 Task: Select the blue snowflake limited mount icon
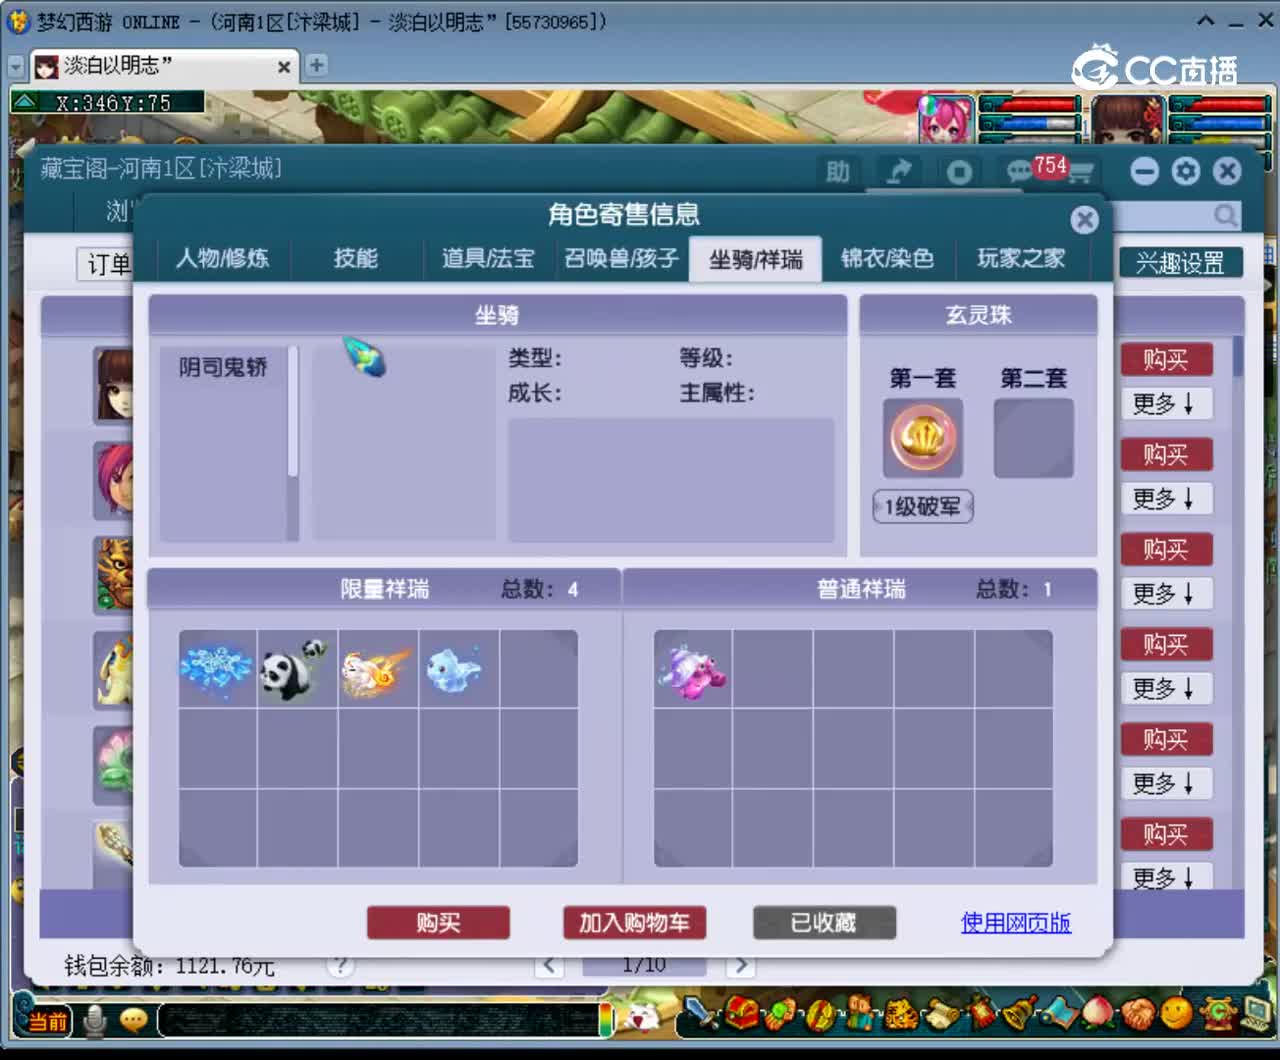(x=217, y=669)
